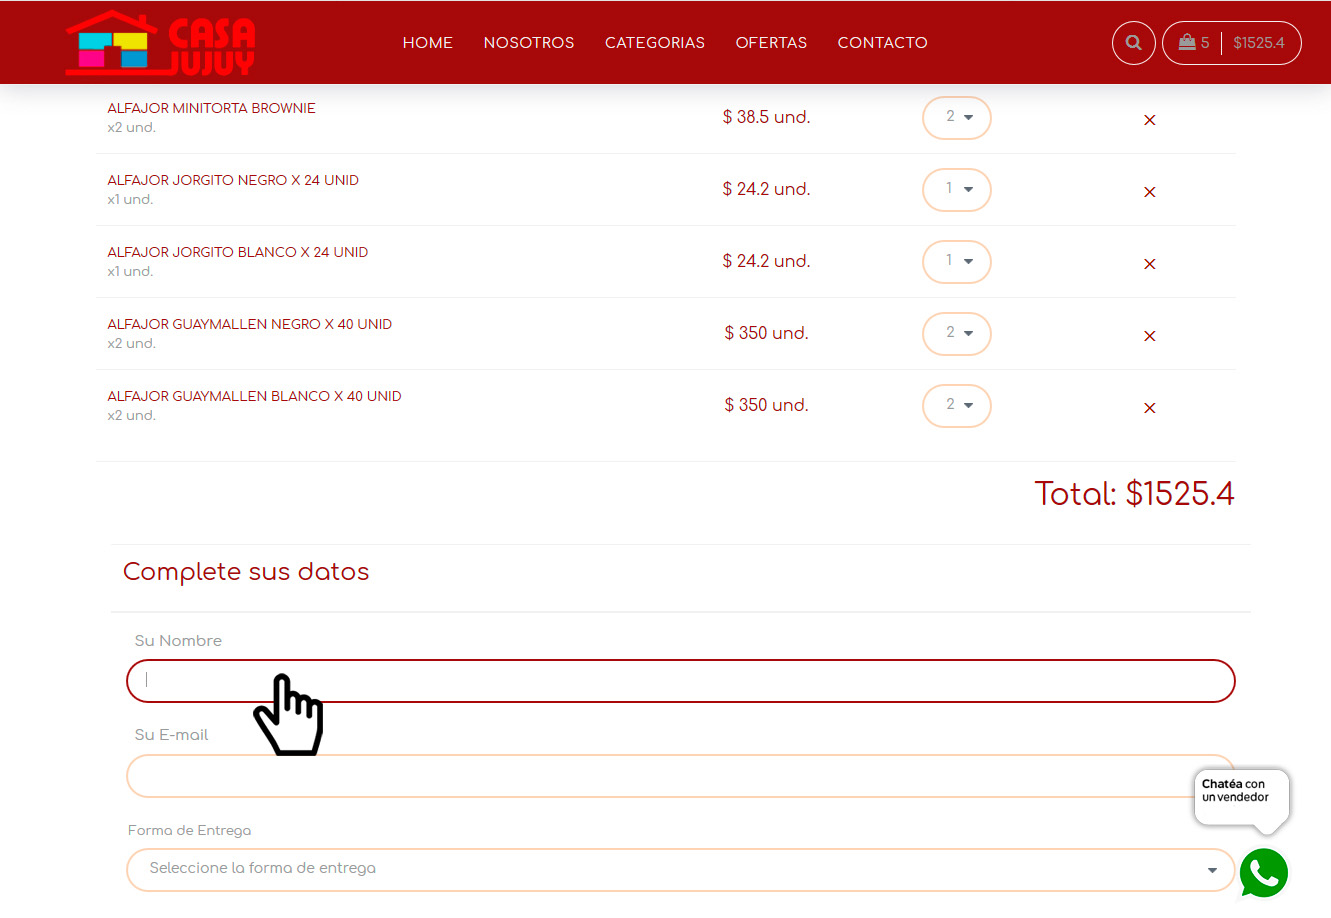Click the $ 38.5 und. price

(767, 117)
